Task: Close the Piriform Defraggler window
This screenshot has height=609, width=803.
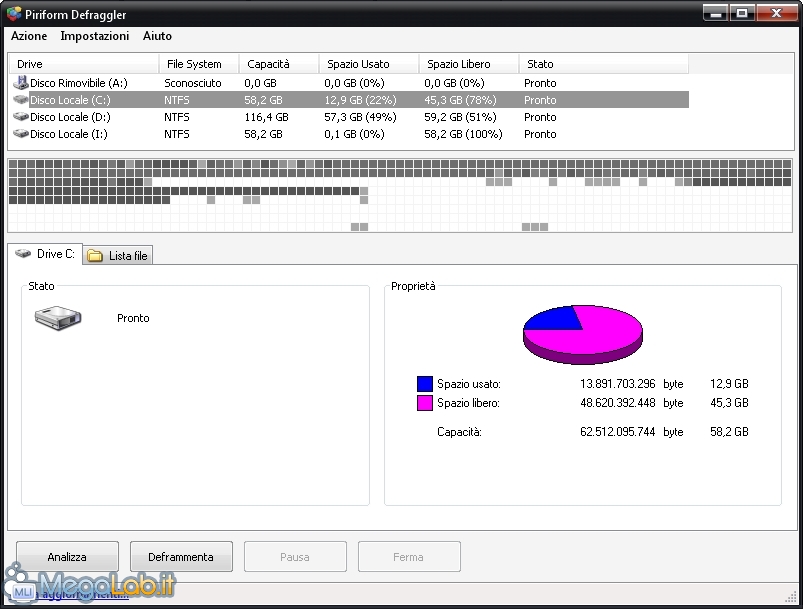Action: (x=776, y=13)
